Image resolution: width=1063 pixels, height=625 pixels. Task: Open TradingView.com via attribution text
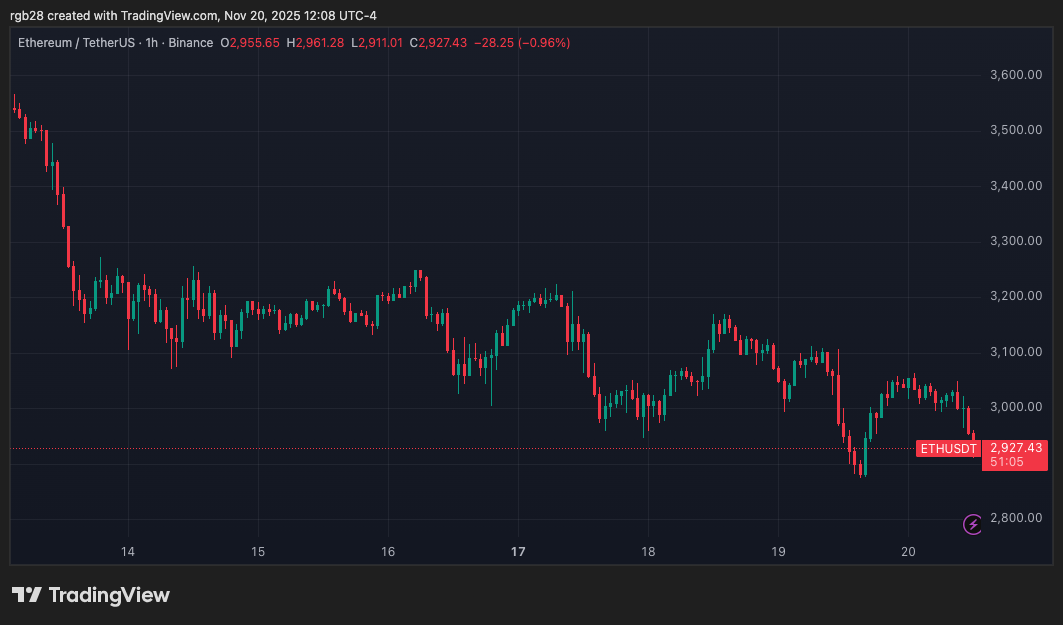167,15
